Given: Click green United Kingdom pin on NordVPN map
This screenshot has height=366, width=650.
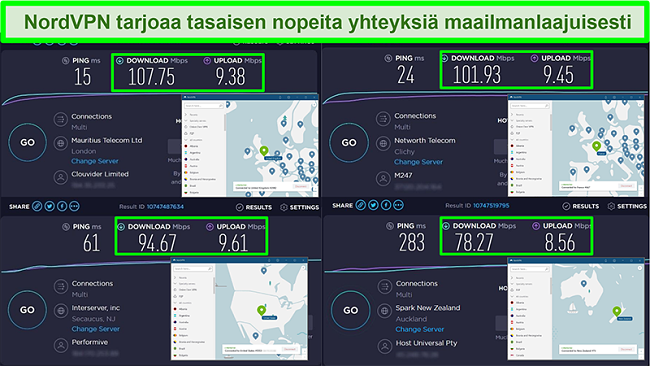Looking at the screenshot, I should click(x=264, y=151).
